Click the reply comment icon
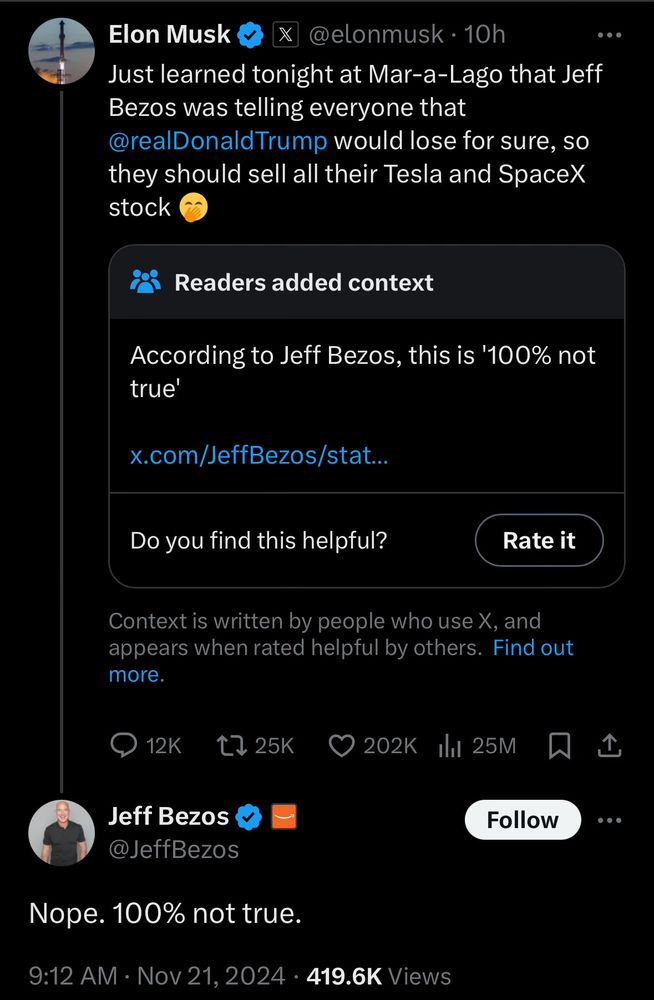Screen dimensions: 654x1000 pyautogui.click(x=123, y=745)
